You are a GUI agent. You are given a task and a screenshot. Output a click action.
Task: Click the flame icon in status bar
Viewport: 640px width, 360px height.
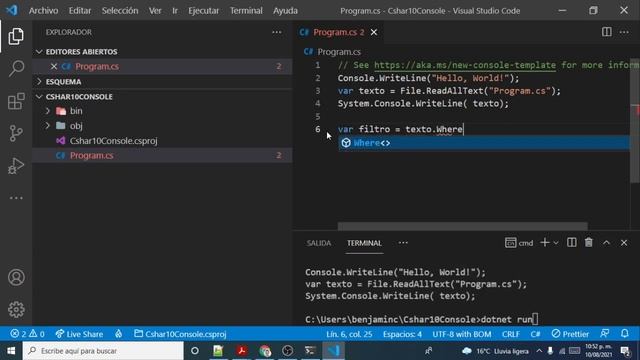(x=118, y=334)
